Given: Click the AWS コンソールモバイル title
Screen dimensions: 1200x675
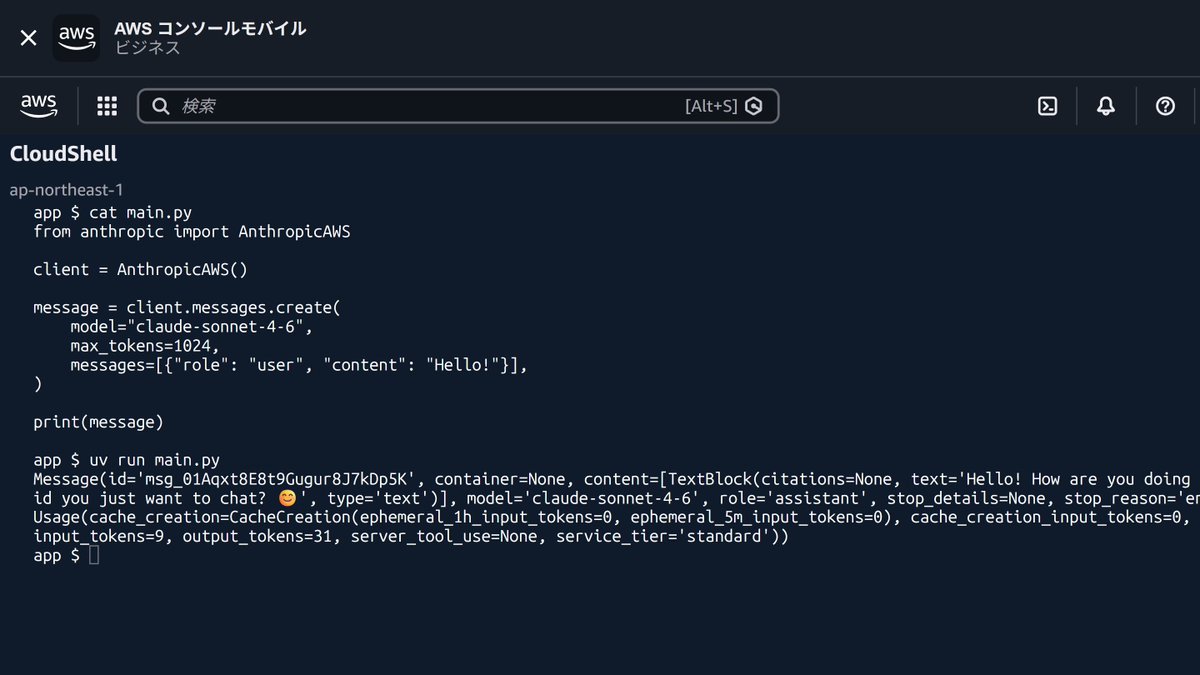Looking at the screenshot, I should pos(210,28).
